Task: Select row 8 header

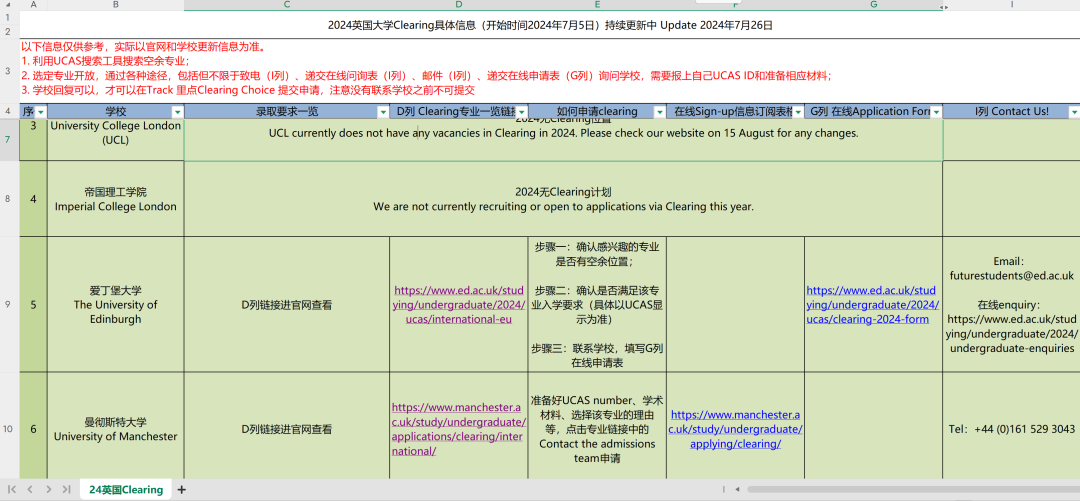Action: tap(10, 198)
